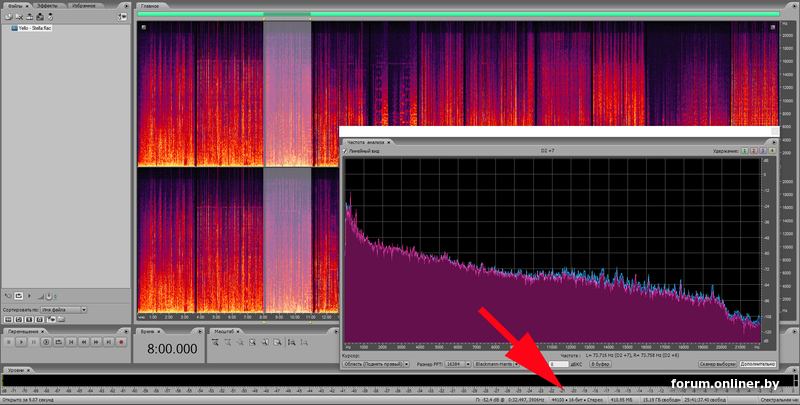The image size is (800, 405).
Task: Switch to the Favorites tab
Action: 83,5
